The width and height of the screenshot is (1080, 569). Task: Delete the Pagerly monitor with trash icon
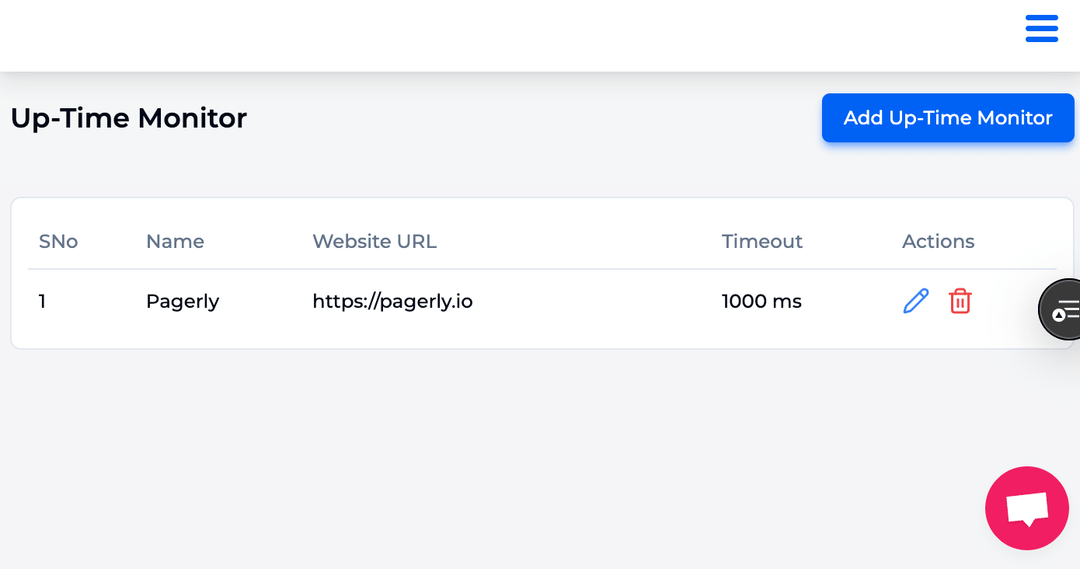click(x=960, y=301)
